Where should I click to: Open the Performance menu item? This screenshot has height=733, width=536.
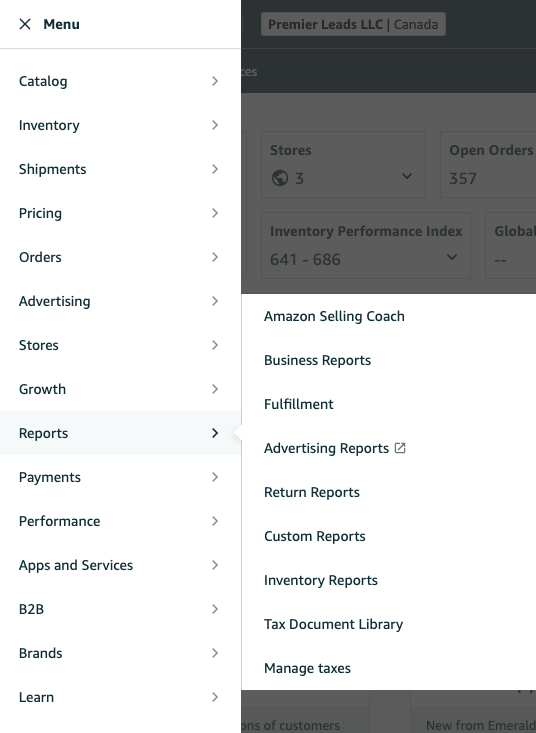pos(120,521)
